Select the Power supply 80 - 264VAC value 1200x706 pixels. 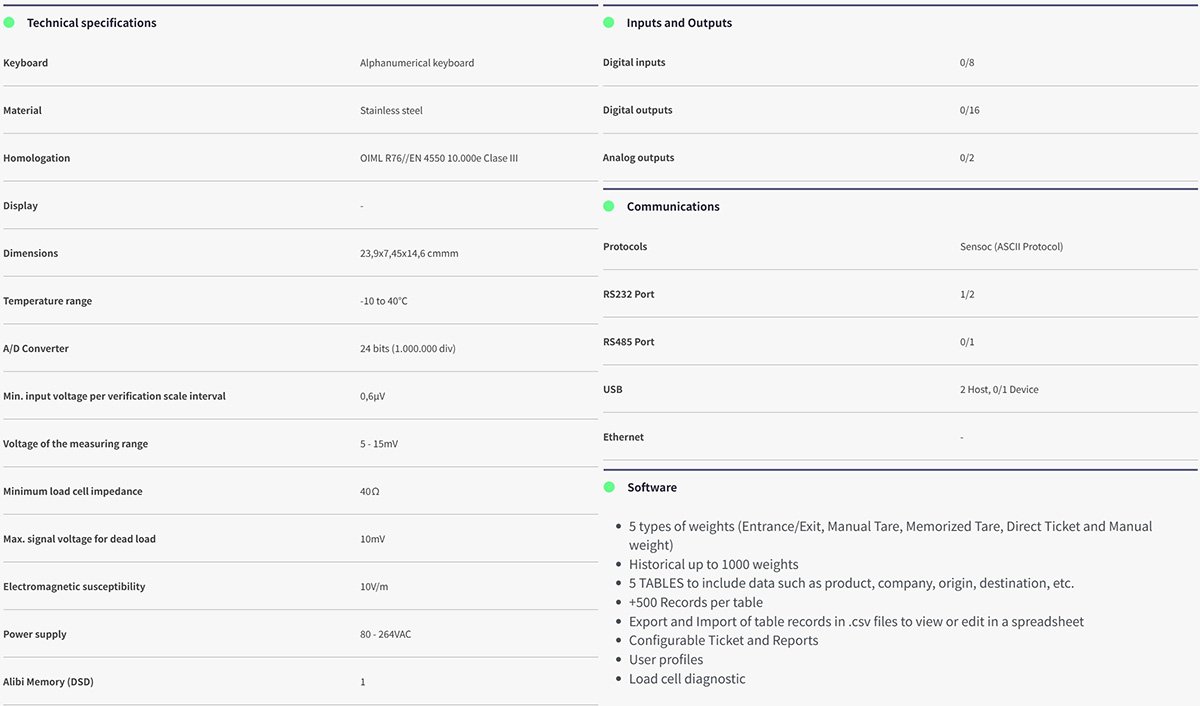tap(386, 634)
